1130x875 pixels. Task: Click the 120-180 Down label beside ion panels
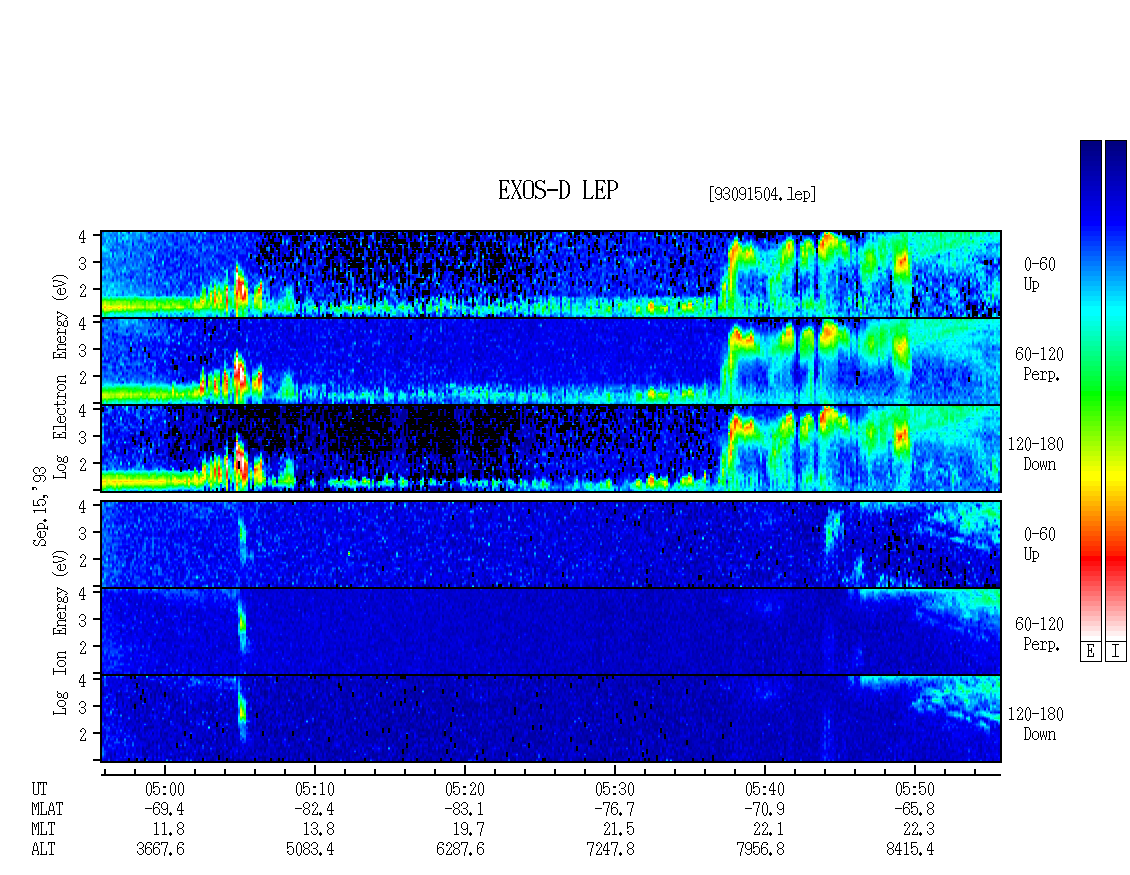point(1036,724)
